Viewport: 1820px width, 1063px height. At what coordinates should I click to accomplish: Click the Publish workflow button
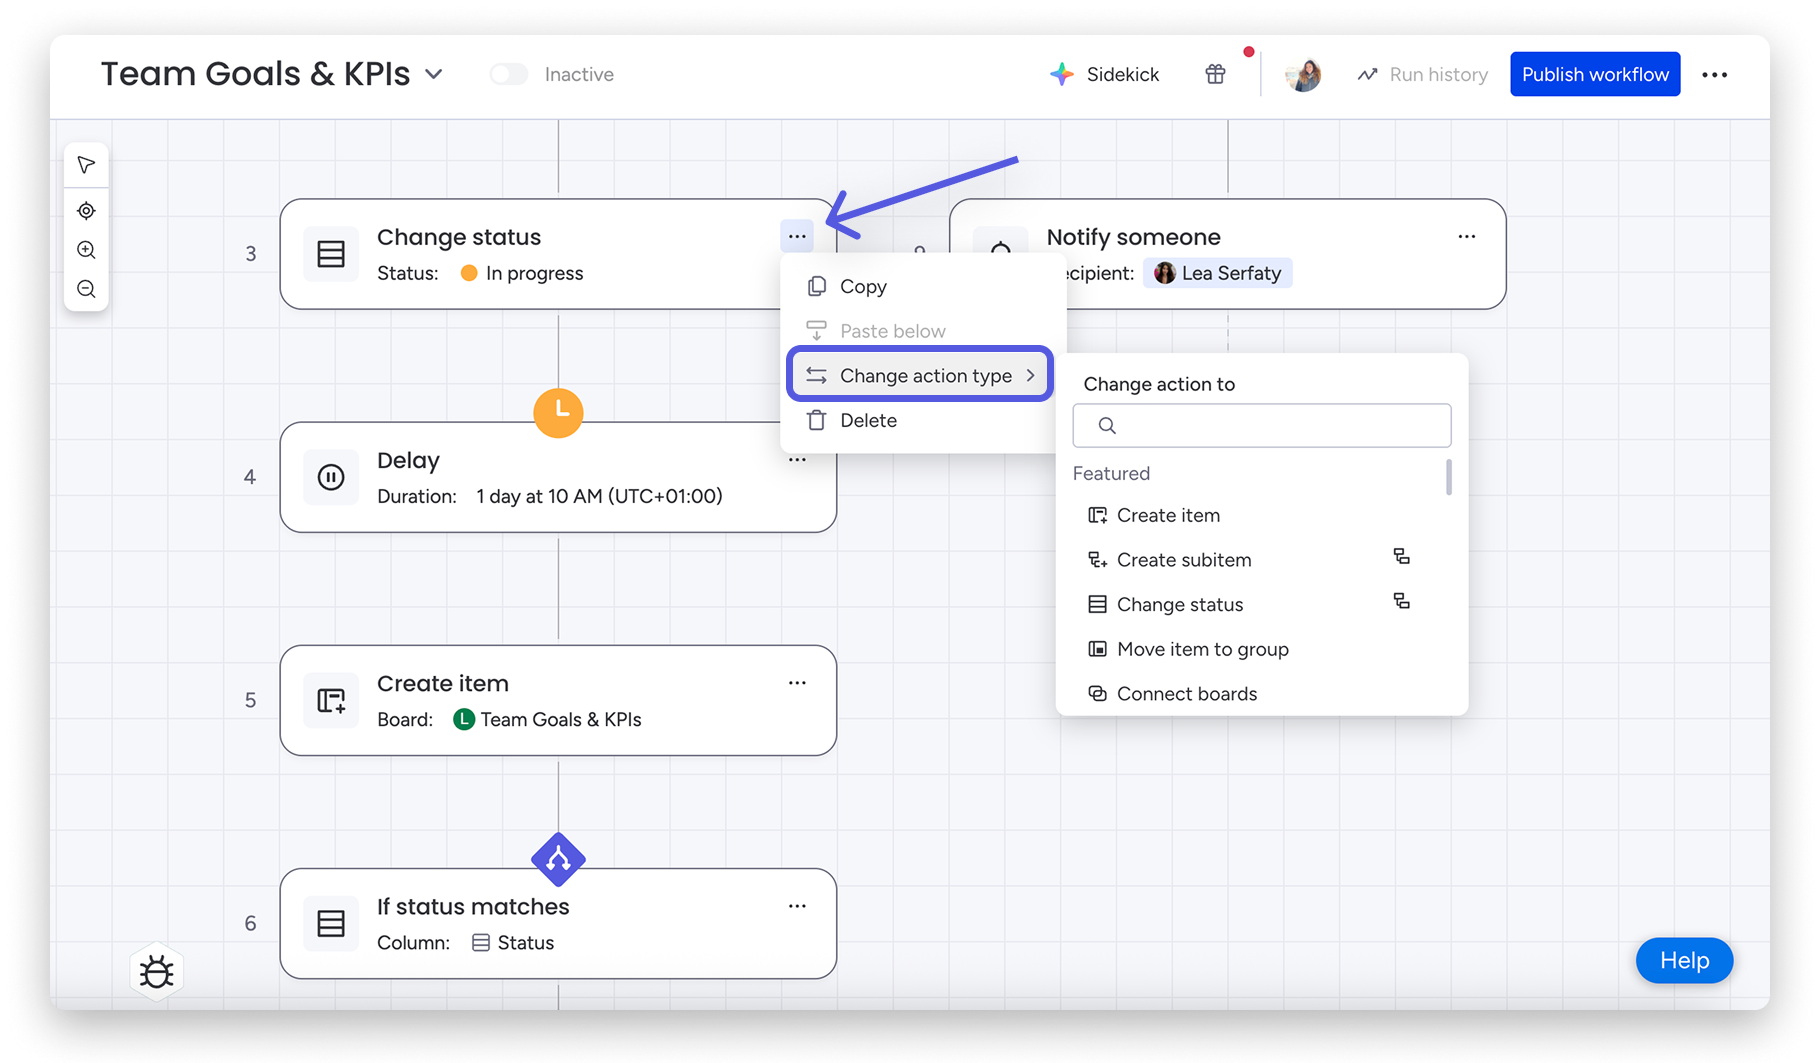point(1595,74)
